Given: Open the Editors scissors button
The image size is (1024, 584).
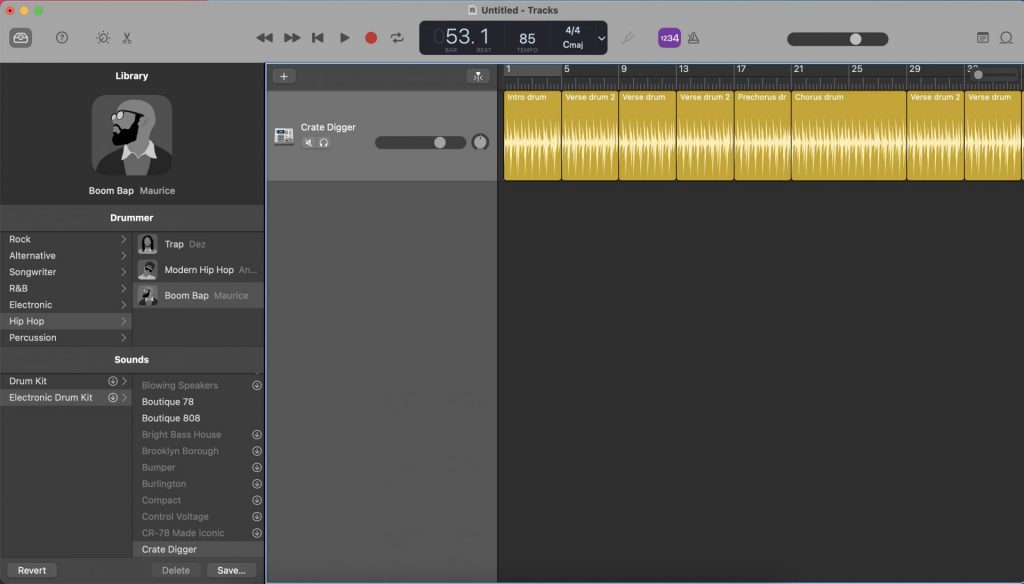Looking at the screenshot, I should [127, 38].
